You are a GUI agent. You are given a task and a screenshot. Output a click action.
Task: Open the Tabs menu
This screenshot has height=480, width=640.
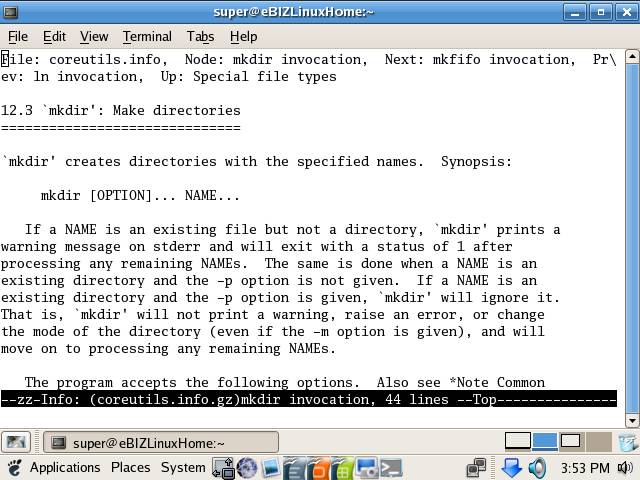click(x=200, y=36)
